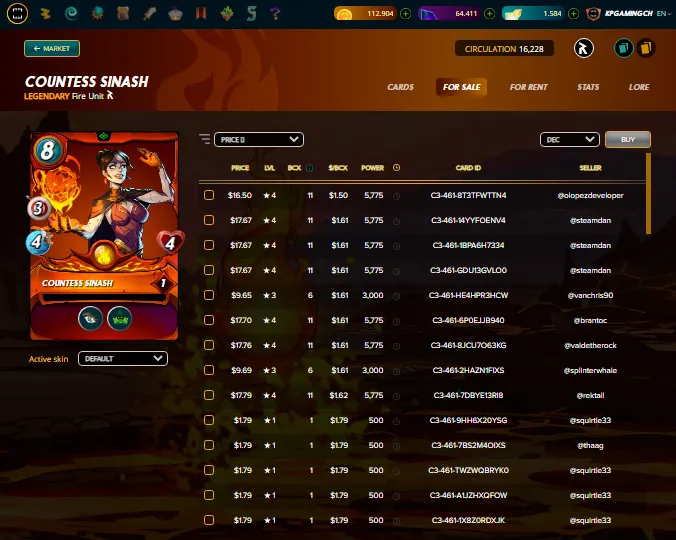This screenshot has width=676, height=540.
Task: Click the CIRCULATION 16,228 badge
Action: [x=504, y=49]
